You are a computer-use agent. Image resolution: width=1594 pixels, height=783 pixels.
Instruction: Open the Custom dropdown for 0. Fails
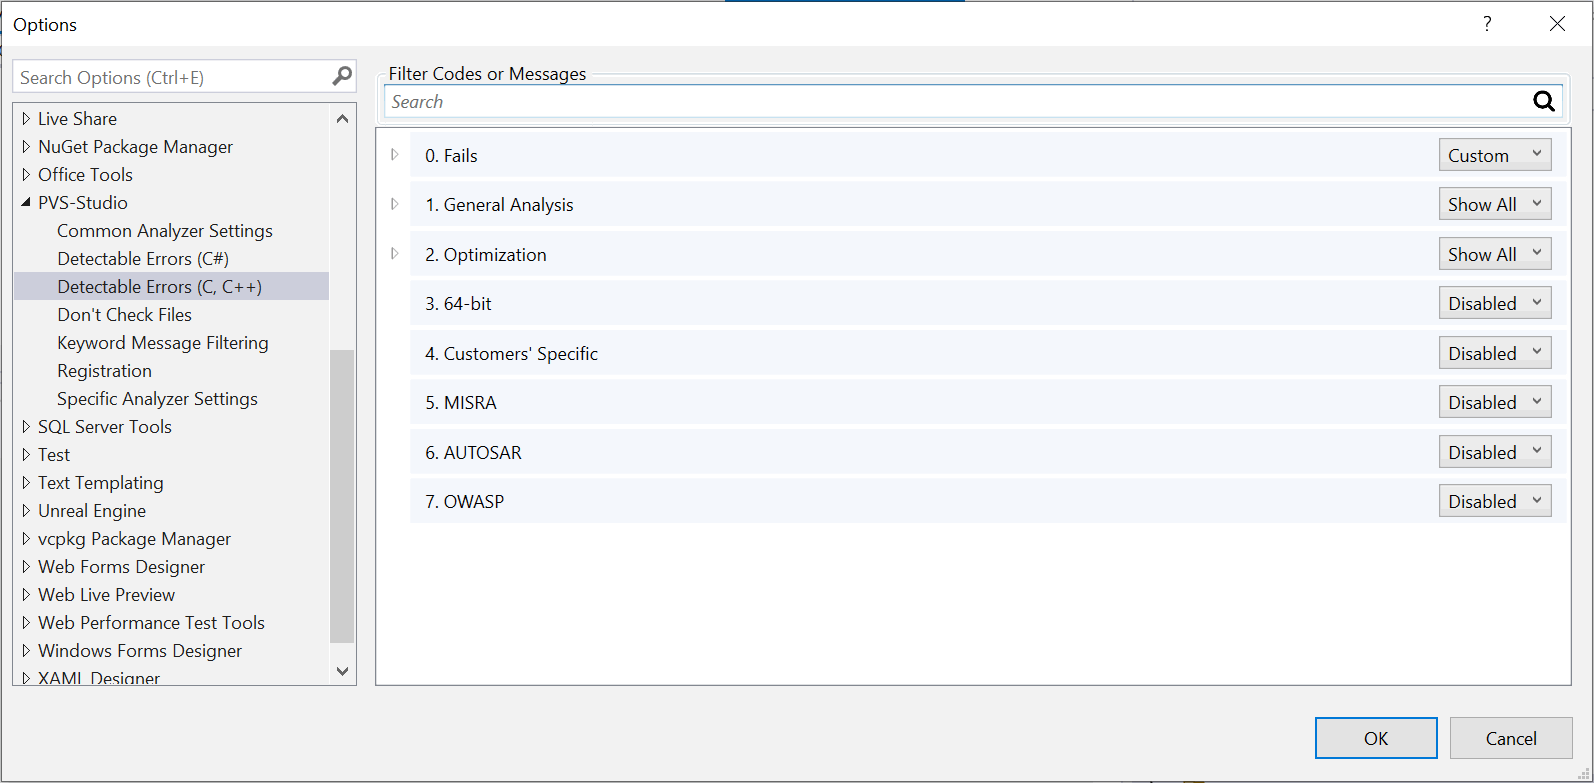(1495, 155)
